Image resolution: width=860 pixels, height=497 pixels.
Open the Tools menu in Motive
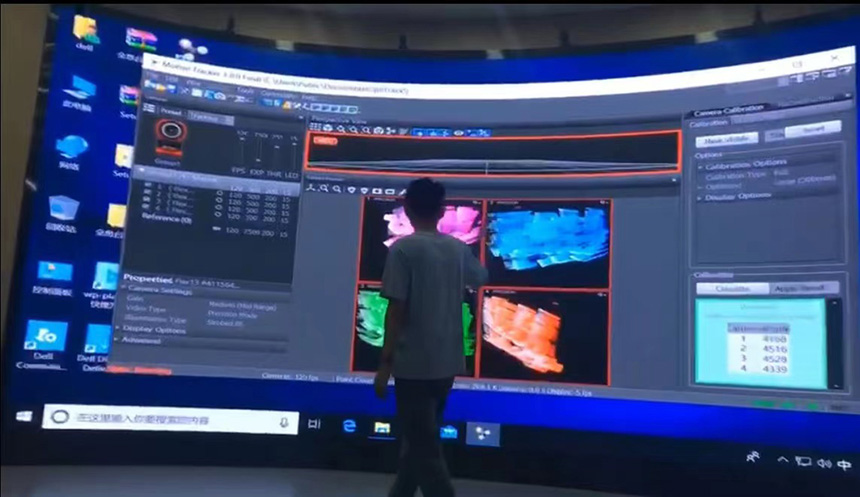click(245, 89)
